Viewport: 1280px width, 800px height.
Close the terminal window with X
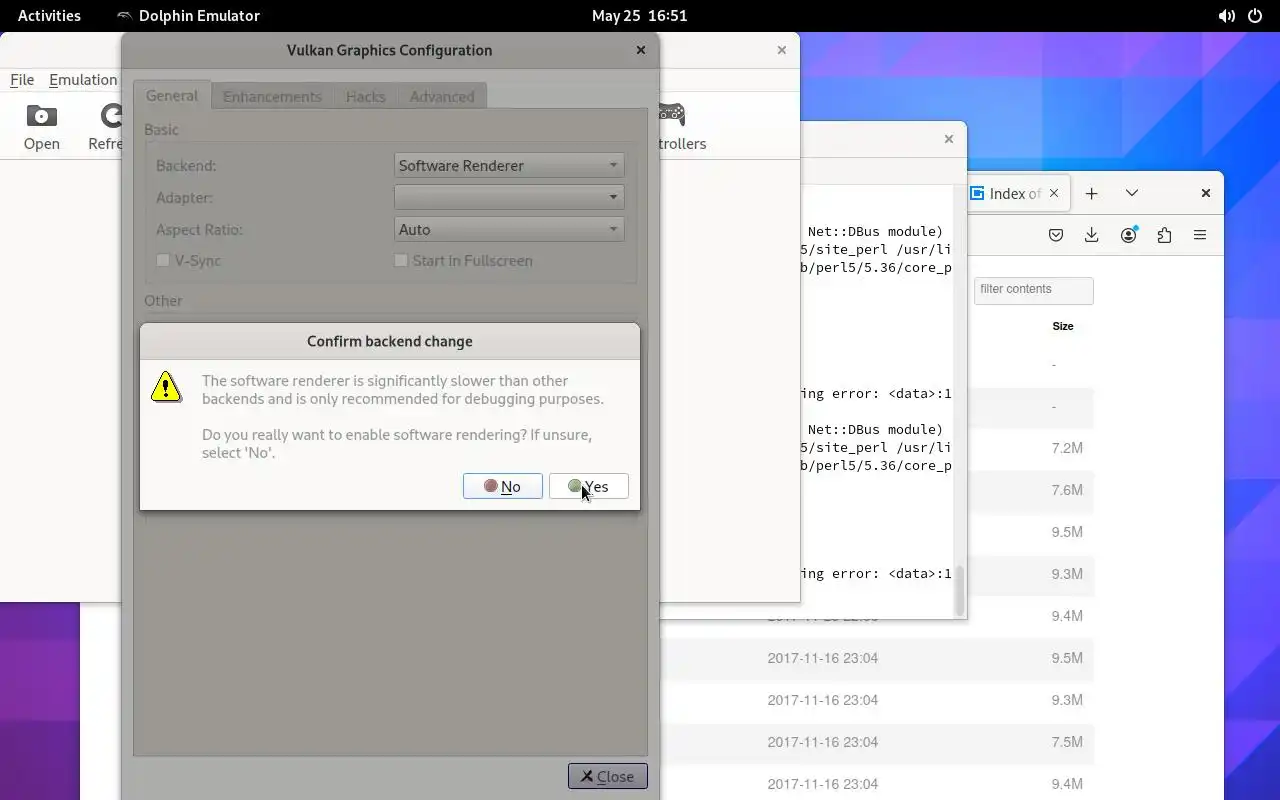949,139
